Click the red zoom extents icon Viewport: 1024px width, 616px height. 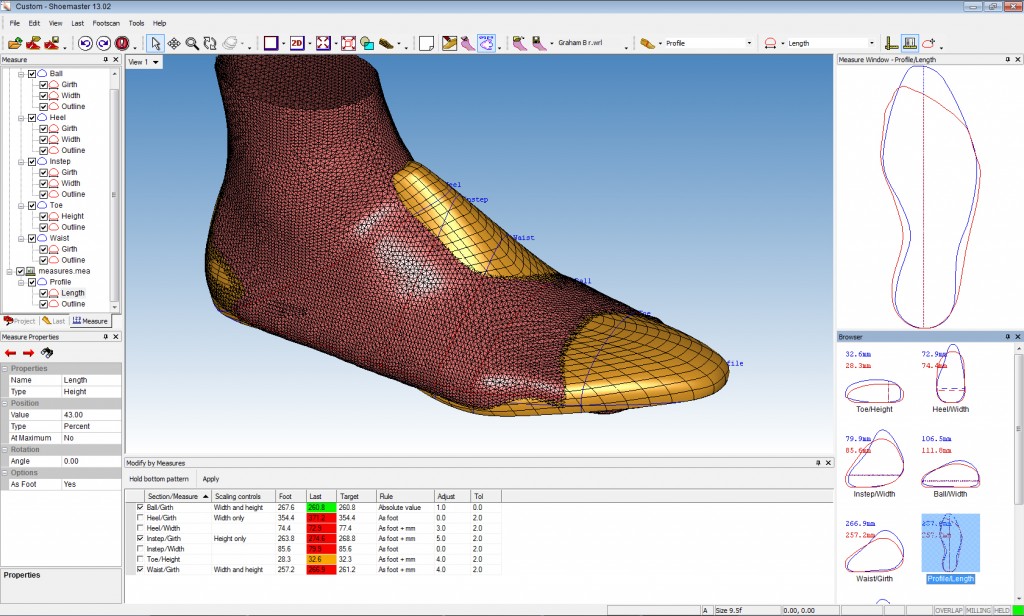click(x=349, y=43)
